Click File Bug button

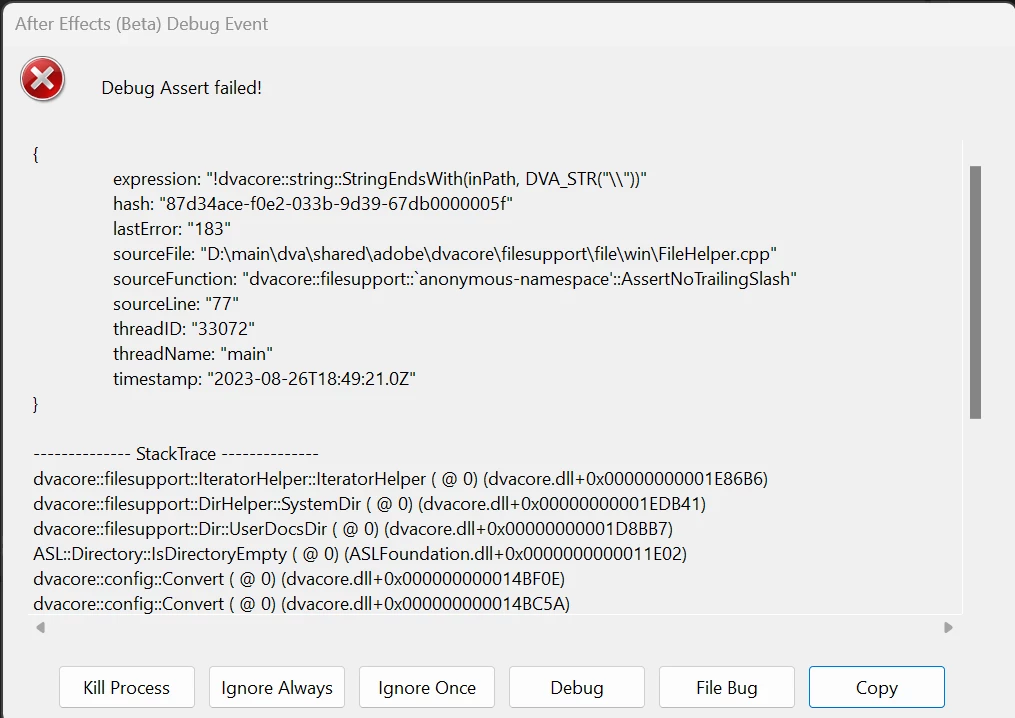726,687
